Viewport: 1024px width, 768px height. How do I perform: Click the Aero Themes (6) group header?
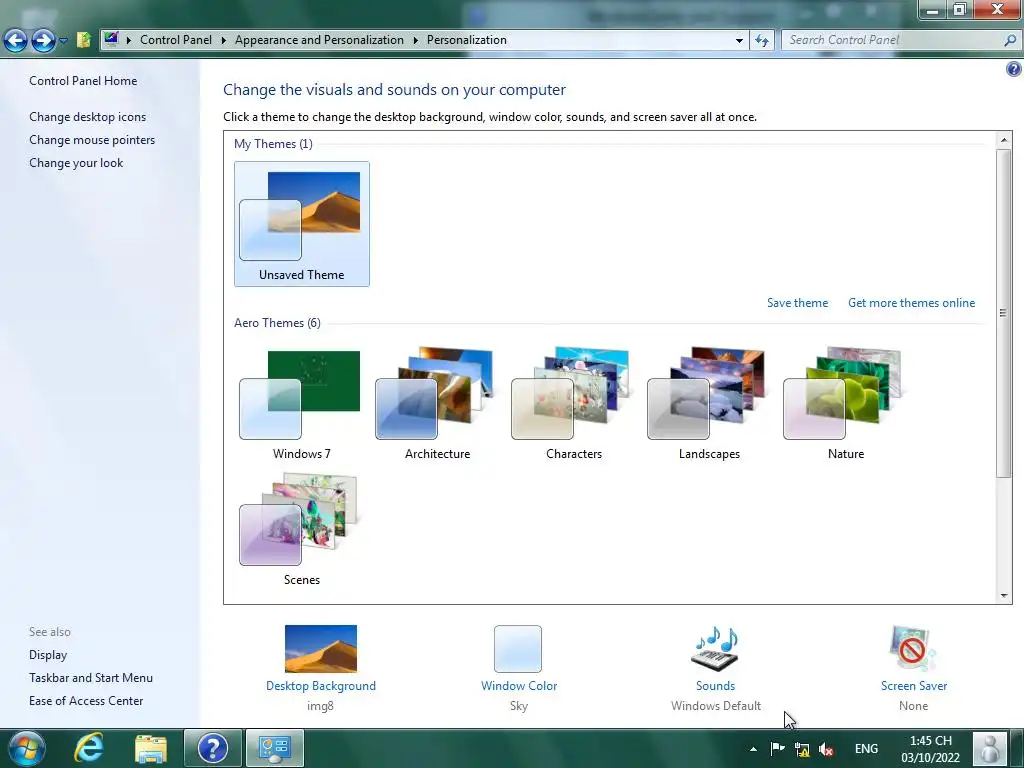coord(277,323)
